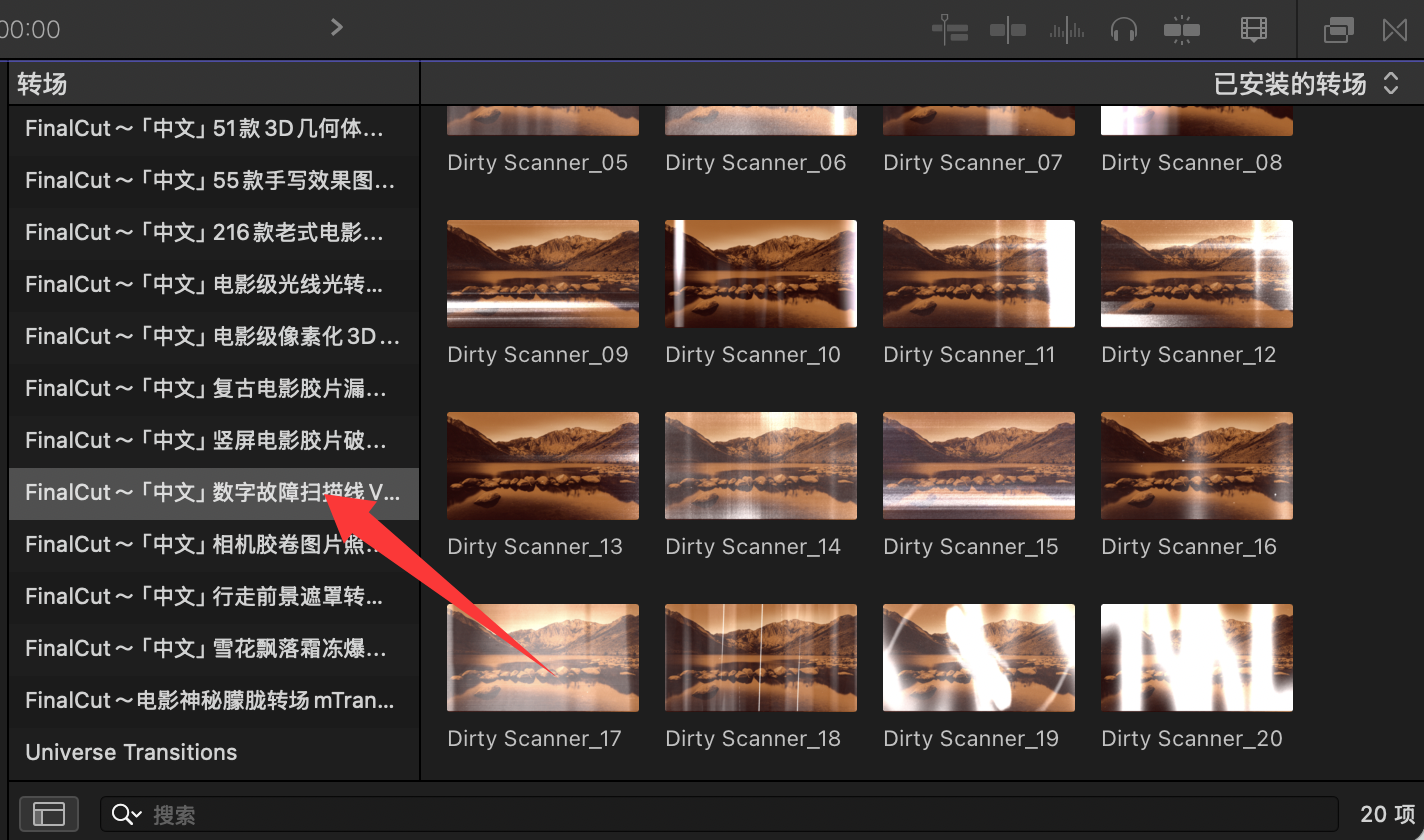Pick the Dirty Scanner_10 transition thumbnail

click(x=760, y=274)
